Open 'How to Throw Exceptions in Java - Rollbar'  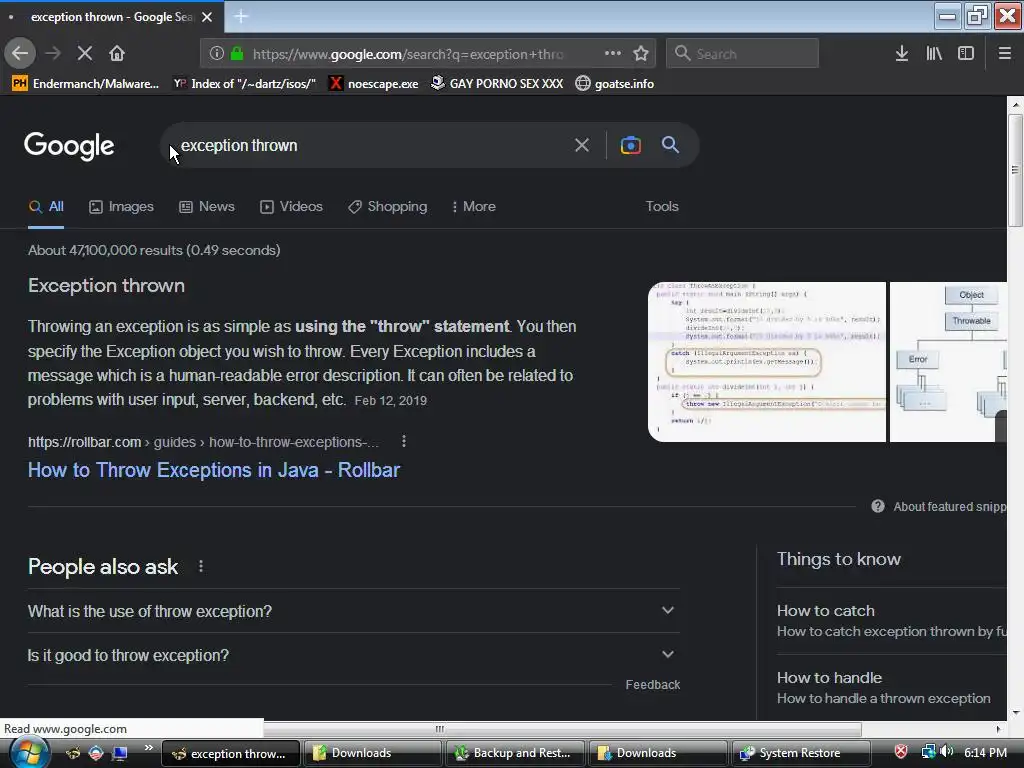coord(214,470)
